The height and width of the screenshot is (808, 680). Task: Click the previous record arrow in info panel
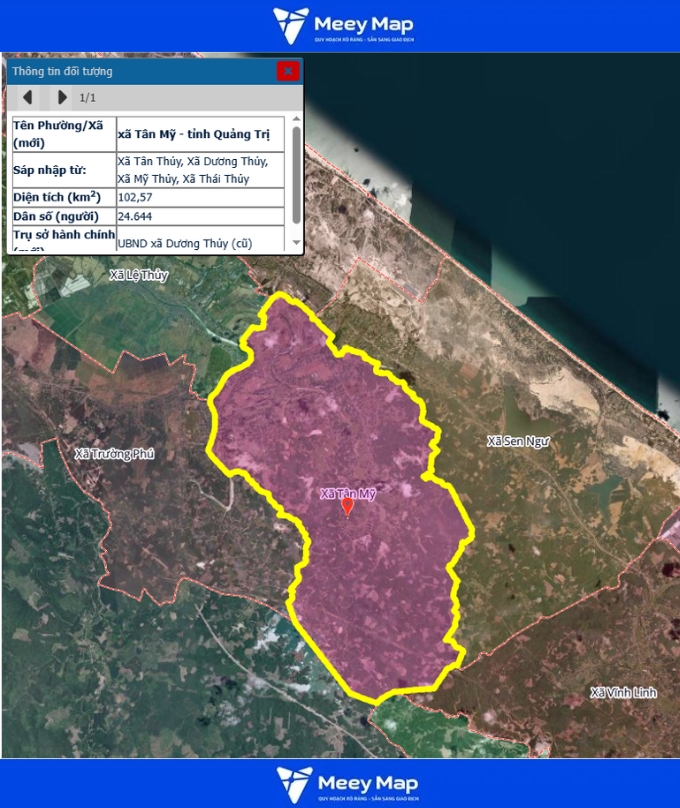click(28, 97)
